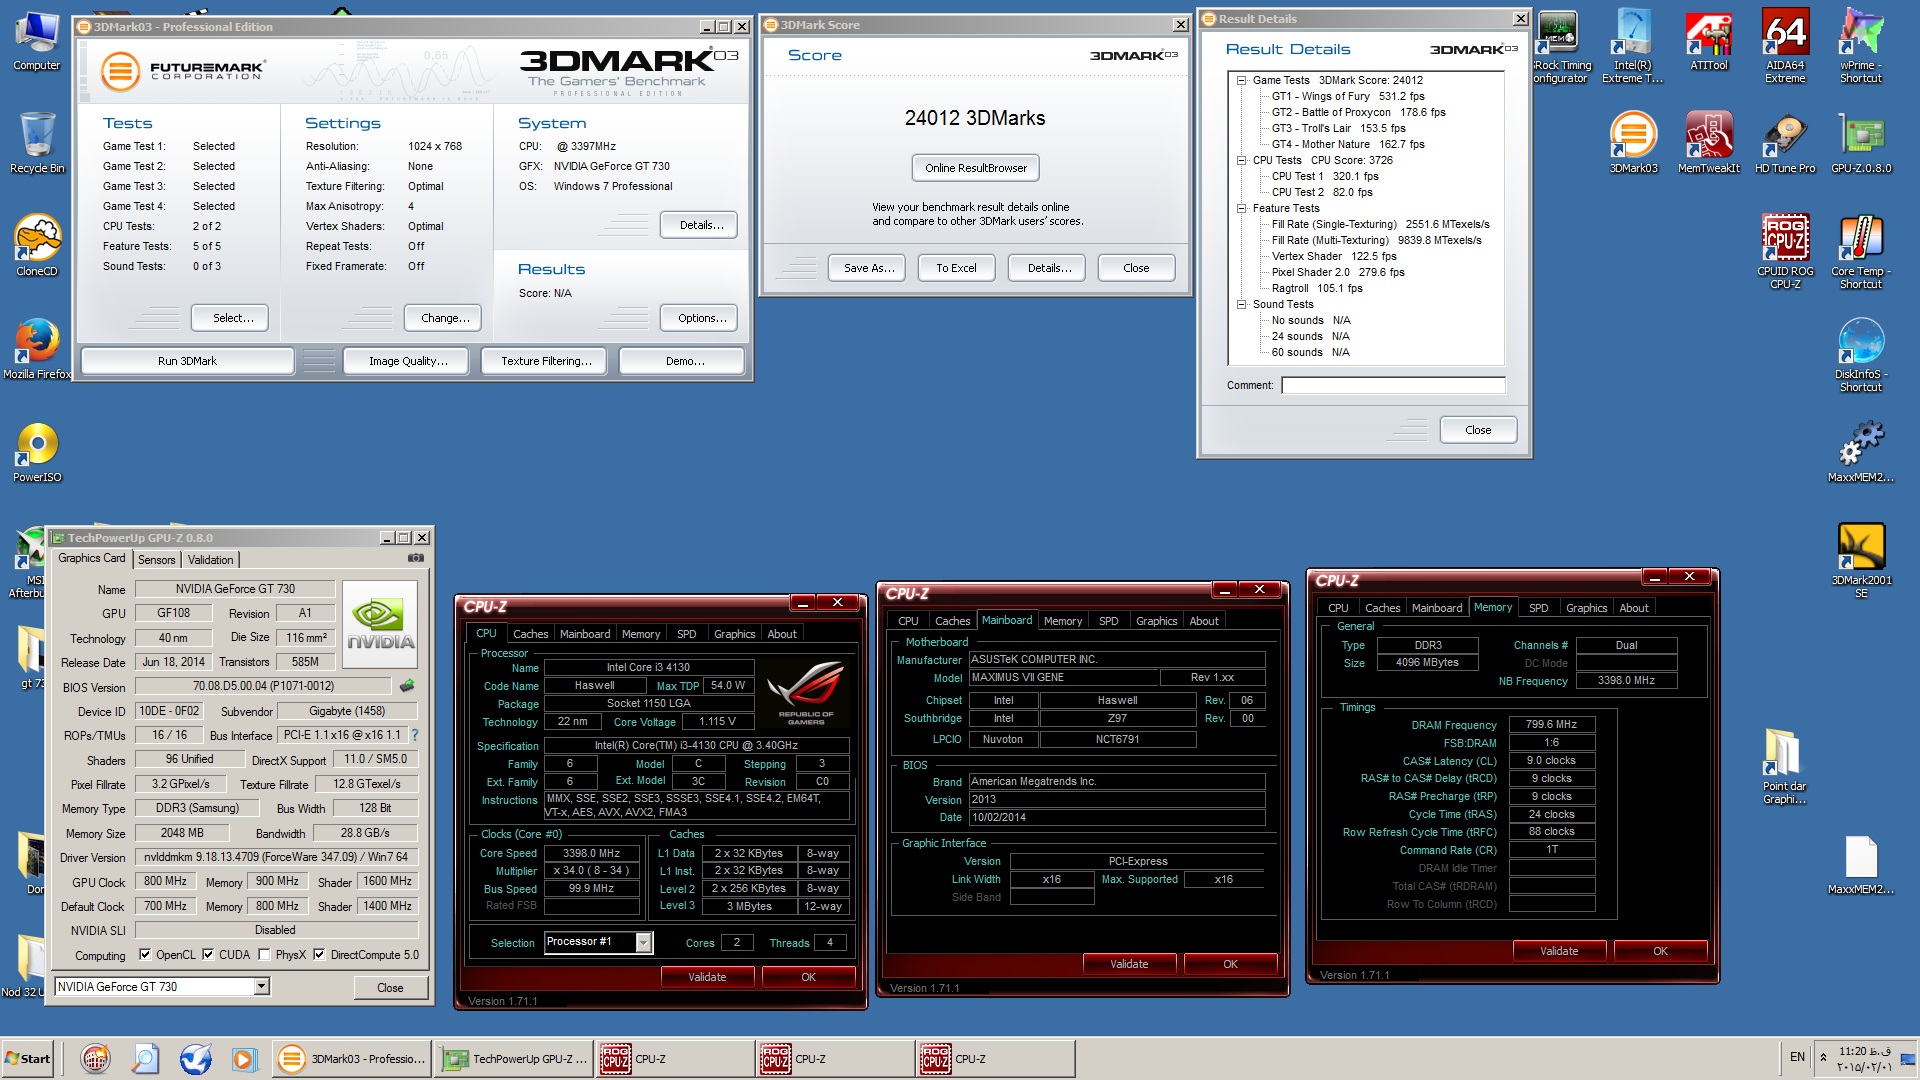Open SPD tab in middle CPU-Z window

pyautogui.click(x=1108, y=621)
